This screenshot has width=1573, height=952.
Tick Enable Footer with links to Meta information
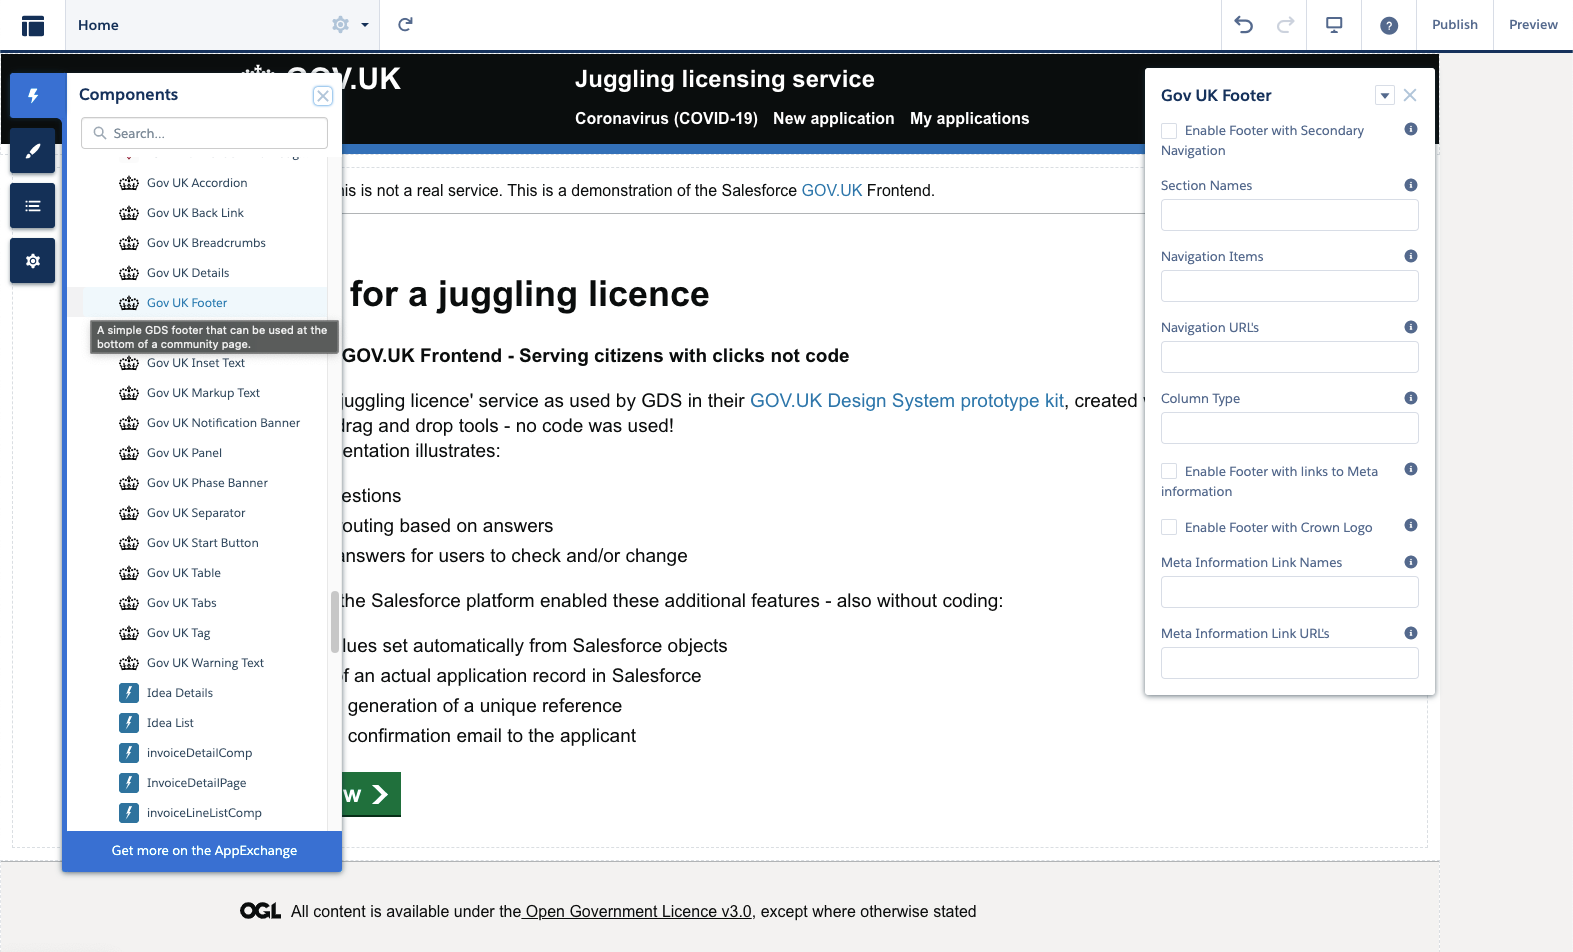(1169, 471)
